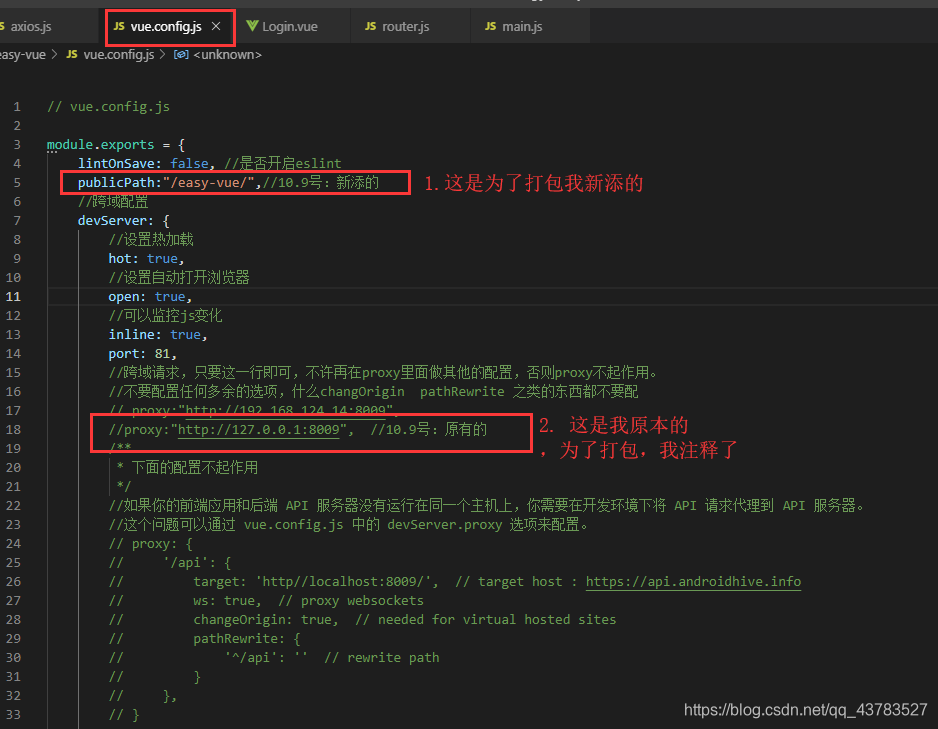This screenshot has height=729, width=938.
Task: Click the Vue icon on the Login.vue tab
Action: pos(252,26)
